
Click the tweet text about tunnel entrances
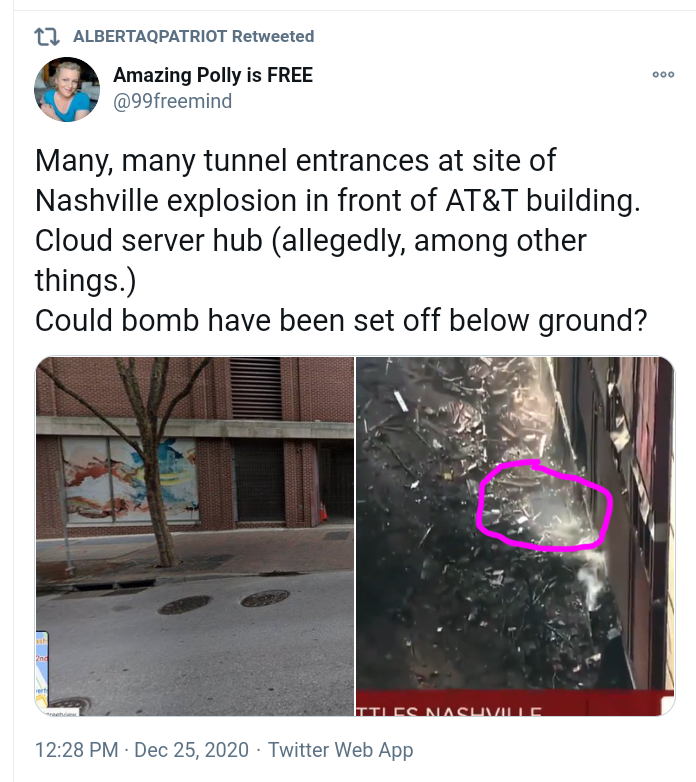pyautogui.click(x=341, y=240)
